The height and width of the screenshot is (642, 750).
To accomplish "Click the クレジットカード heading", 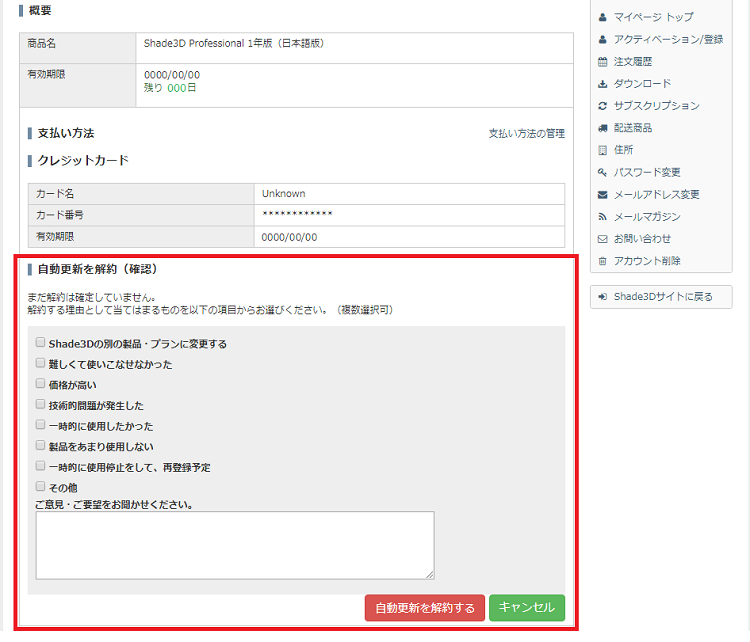I will pyautogui.click(x=83, y=161).
